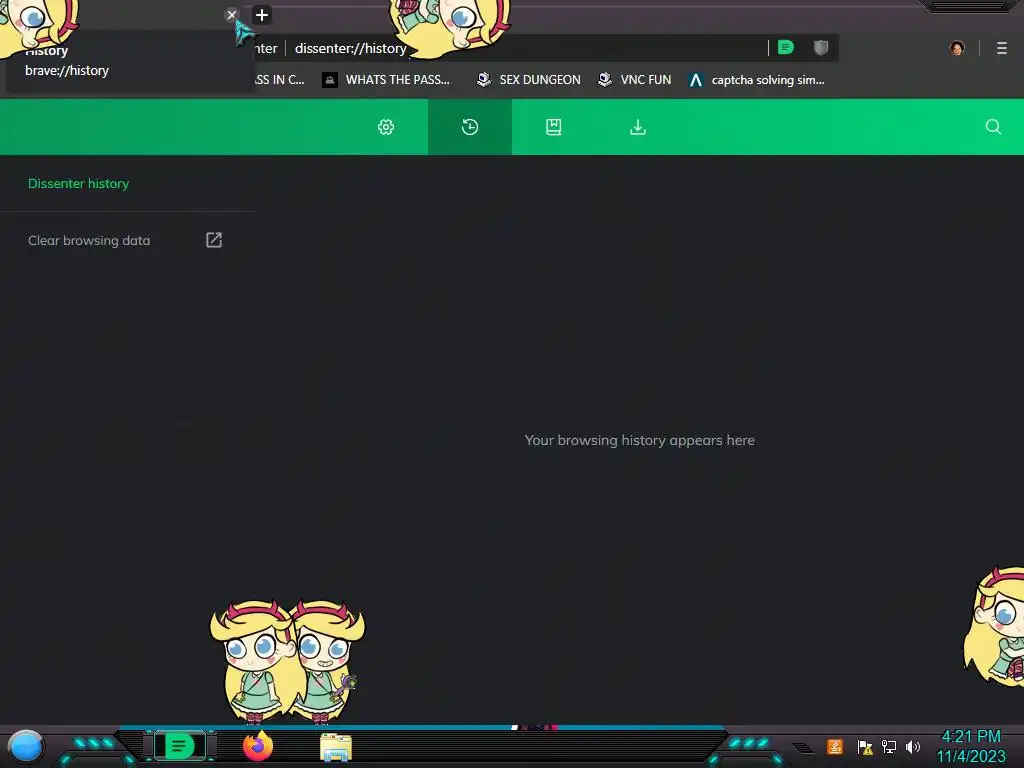Open Java tray icon
The image size is (1024, 768).
(x=835, y=746)
